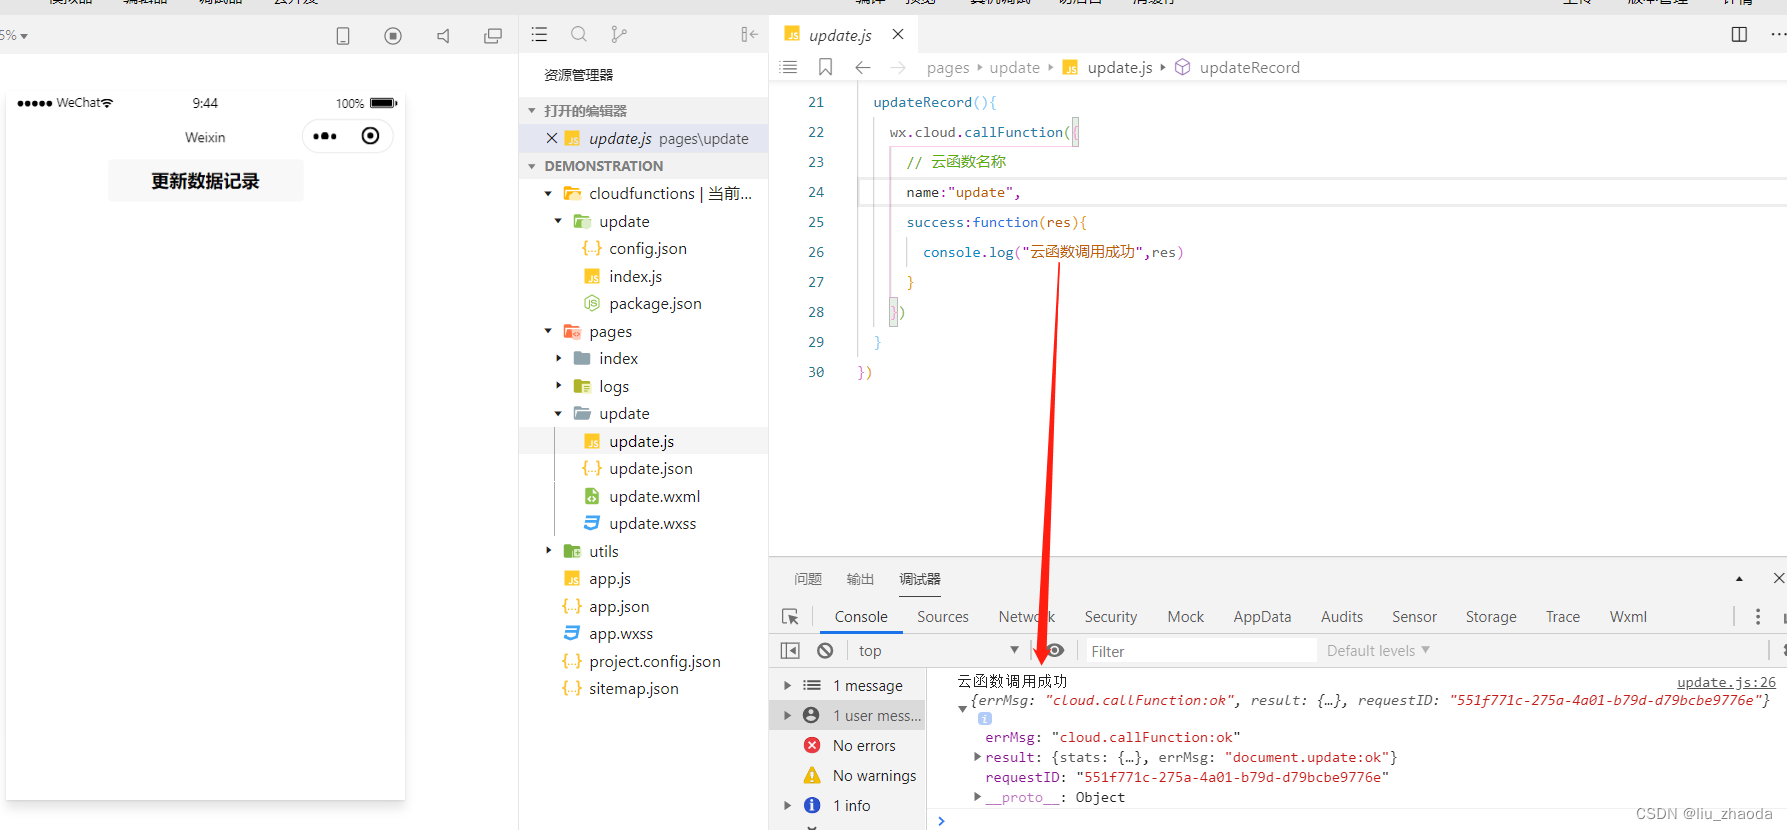1787x830 pixels.
Task: Click the mini program capsule close circle
Action: (371, 136)
